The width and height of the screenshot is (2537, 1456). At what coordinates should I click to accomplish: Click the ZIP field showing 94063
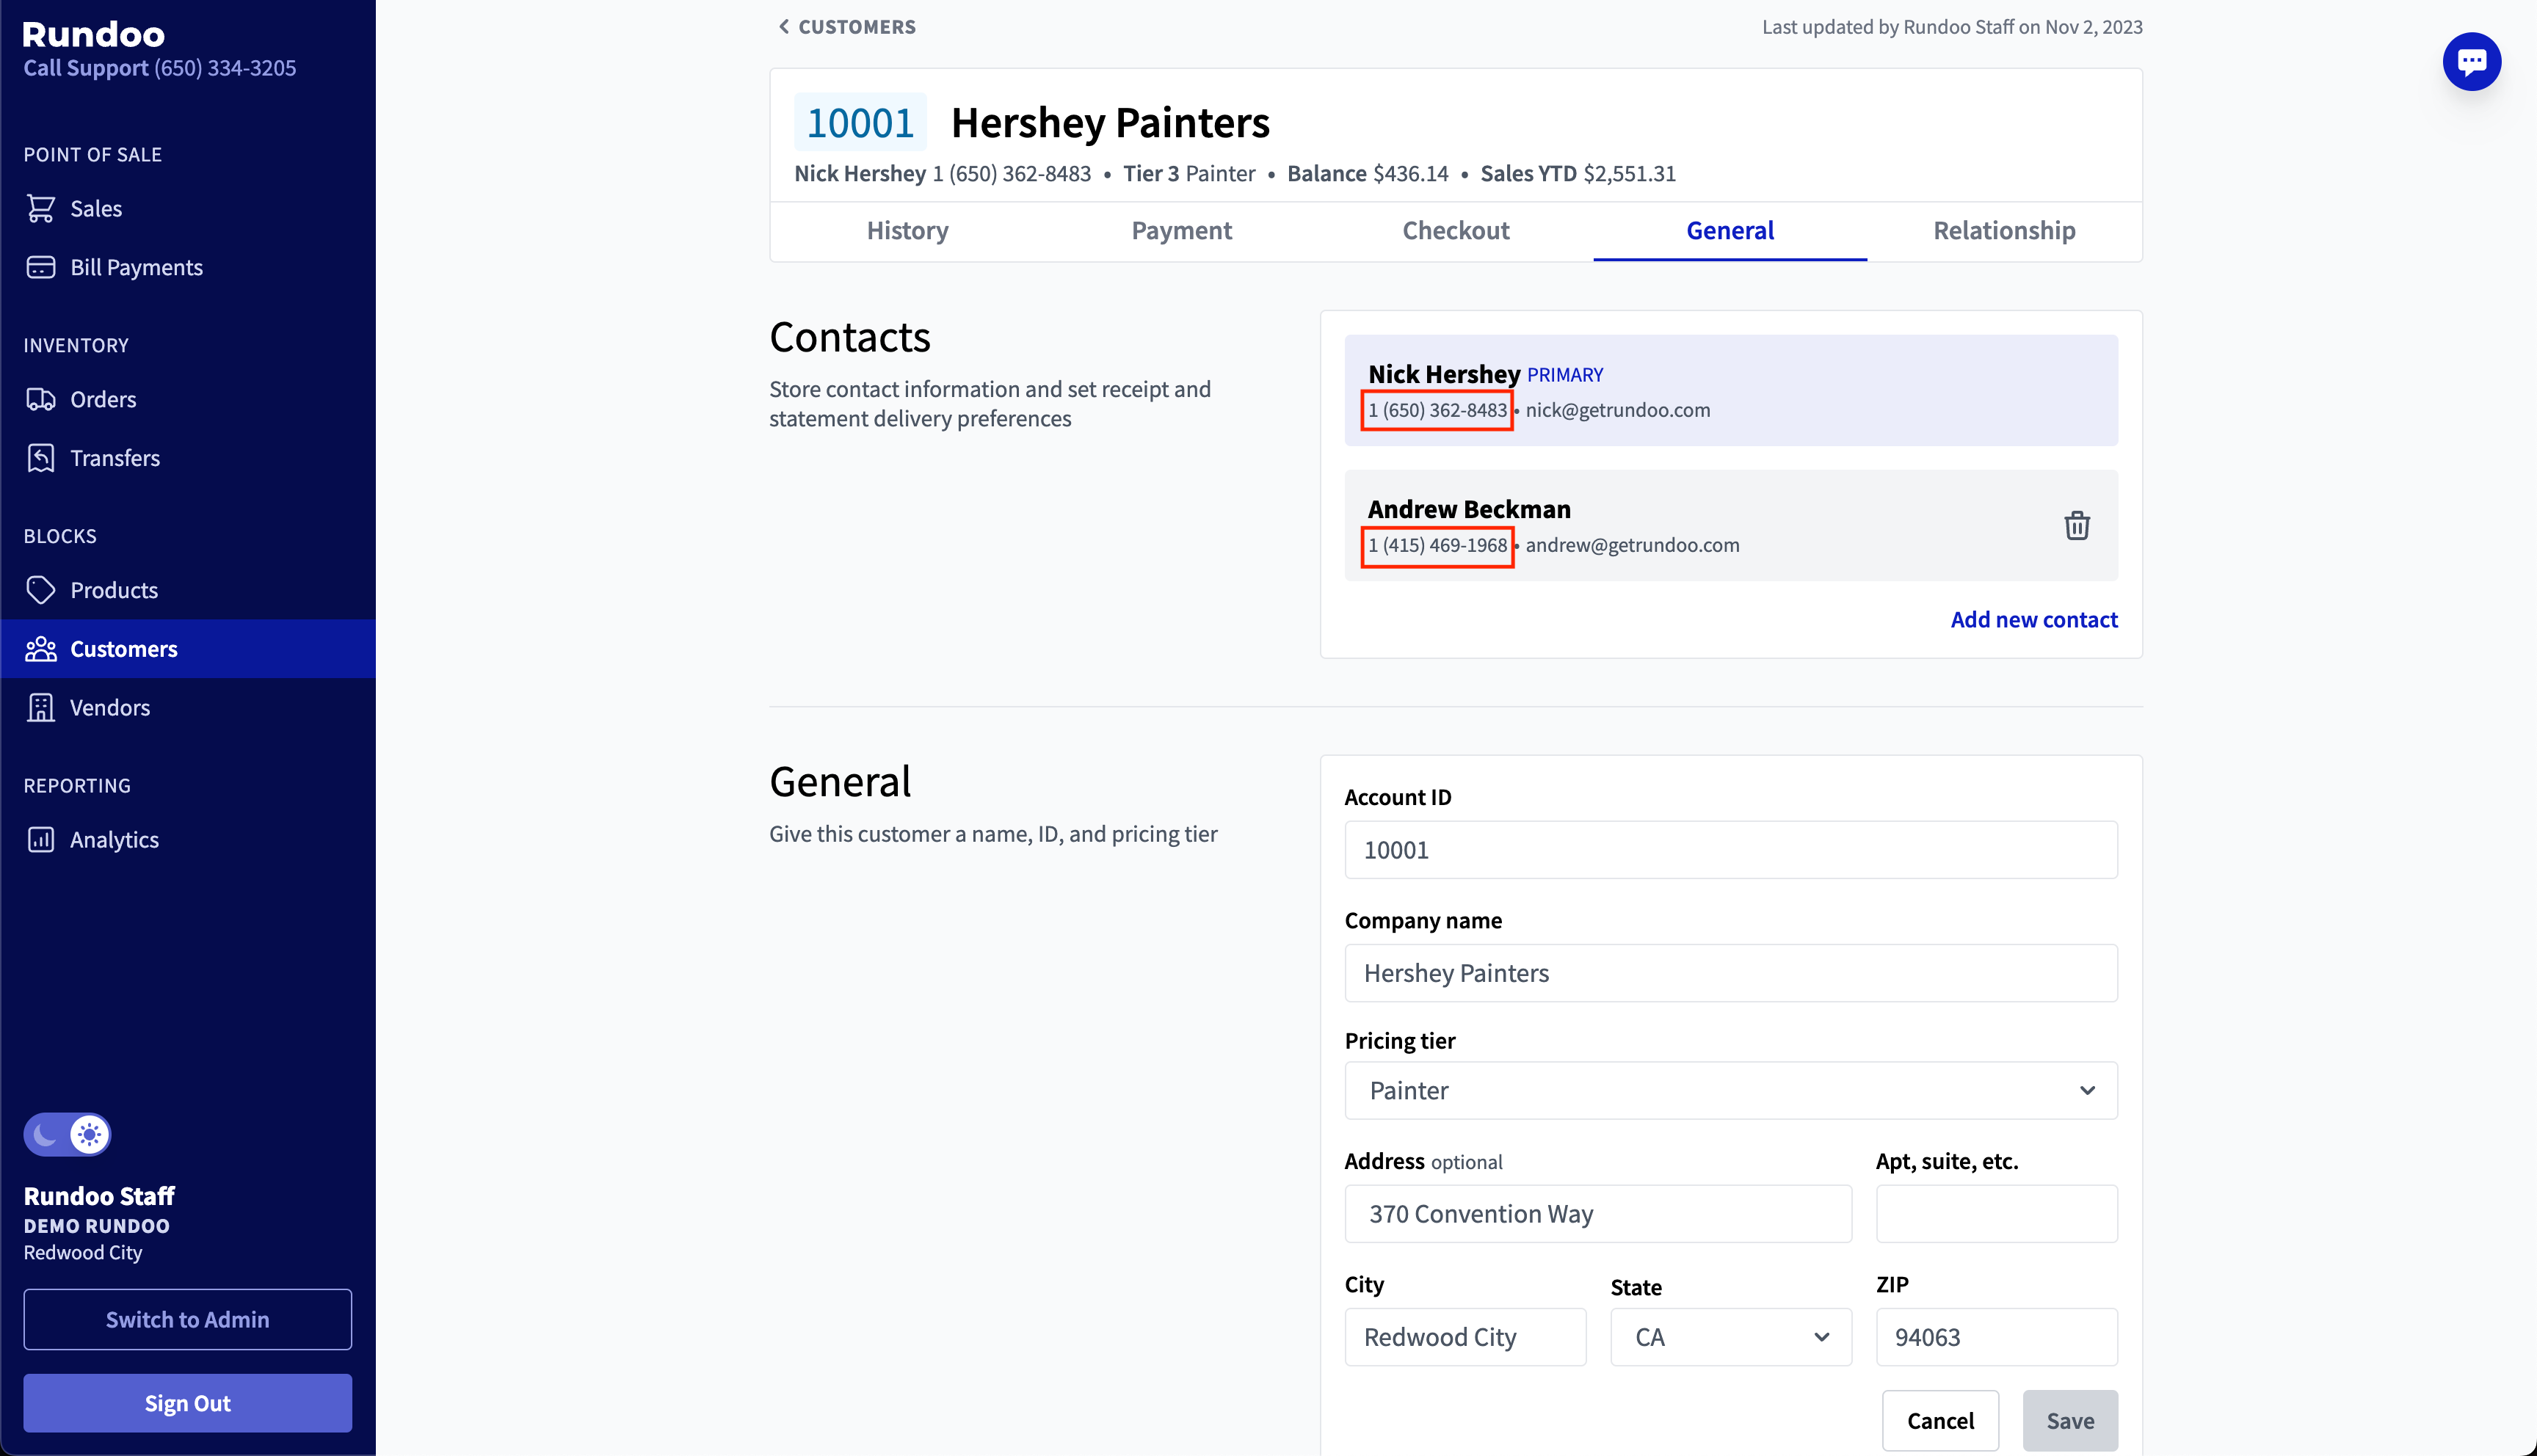pos(1996,1337)
